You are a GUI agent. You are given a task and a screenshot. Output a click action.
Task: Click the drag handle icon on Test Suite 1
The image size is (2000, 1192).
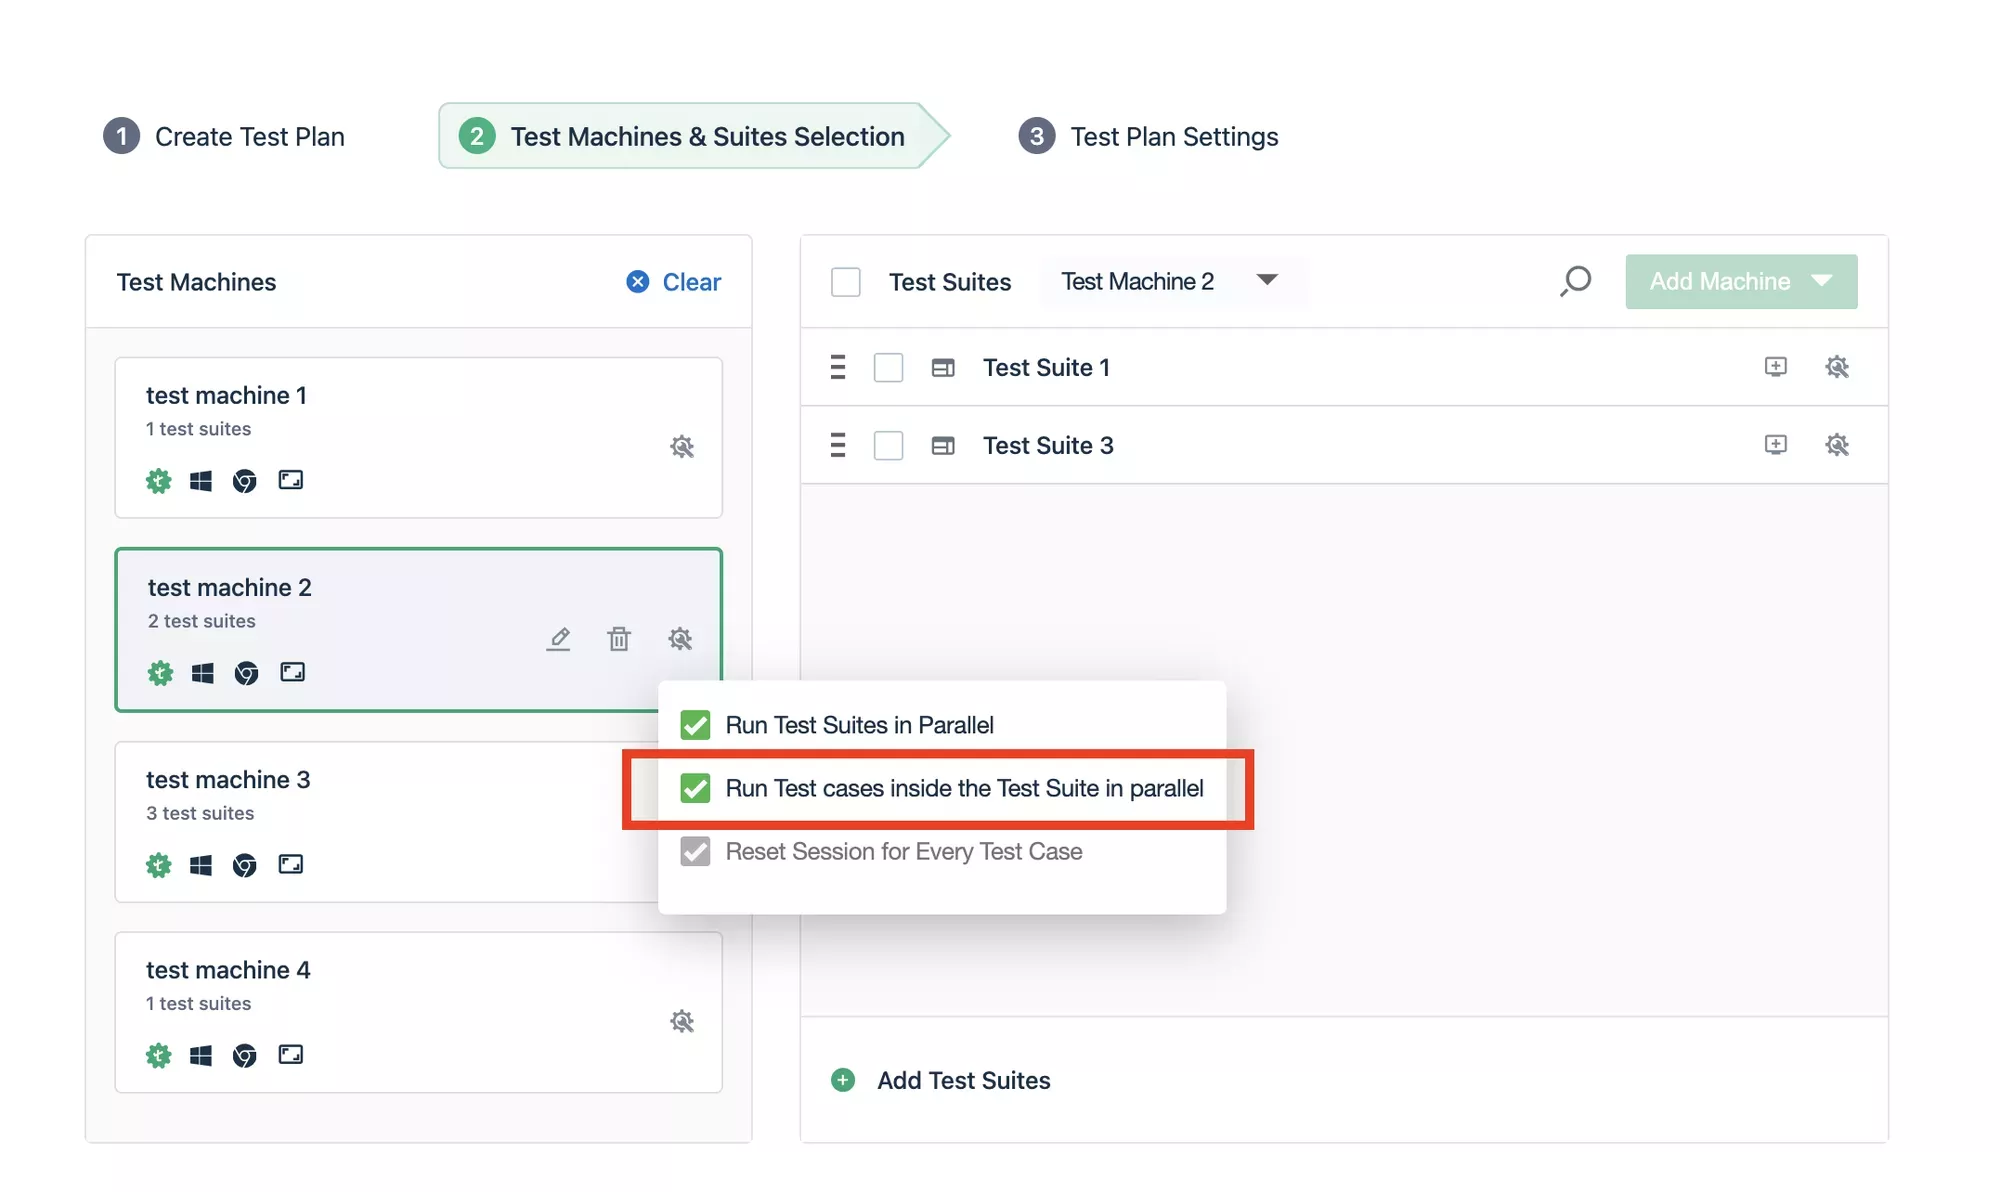tap(837, 368)
